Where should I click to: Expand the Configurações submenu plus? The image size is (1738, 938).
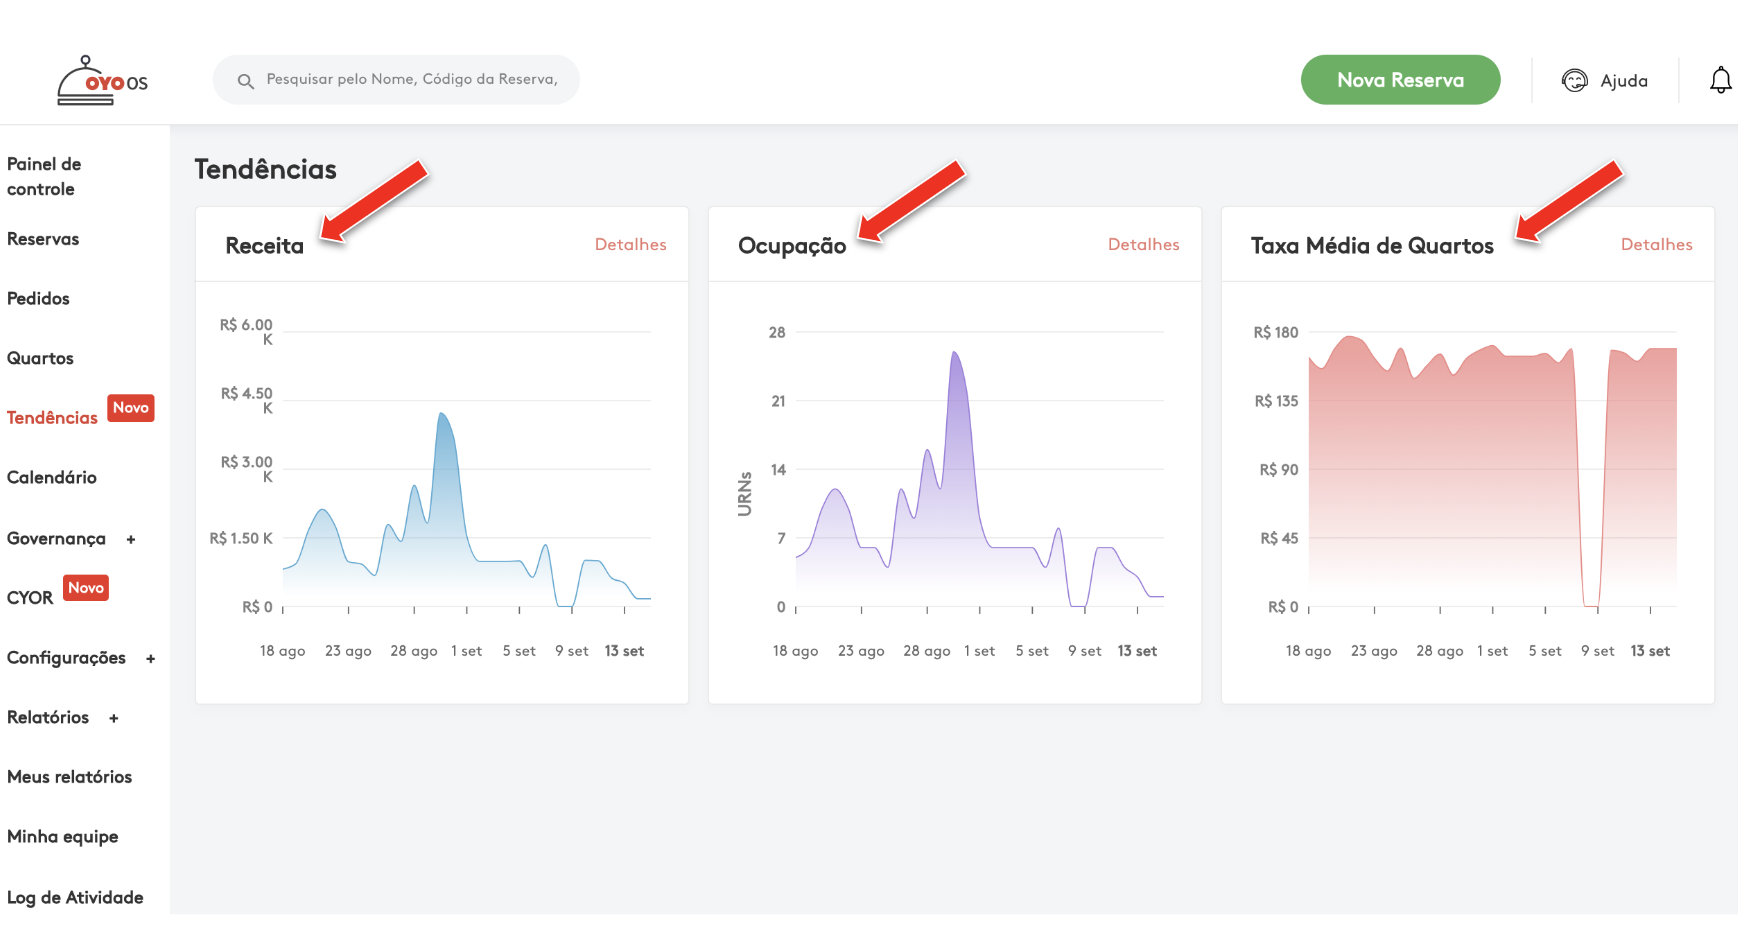pyautogui.click(x=151, y=659)
